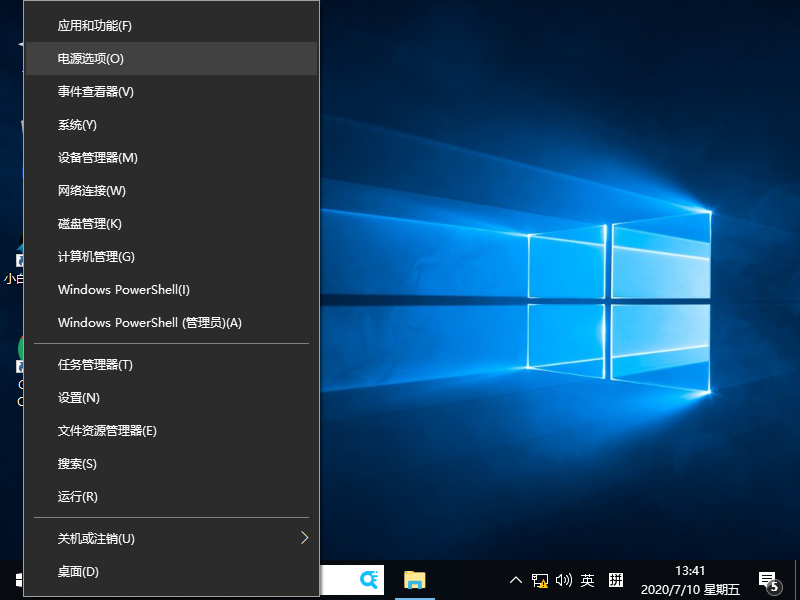Open the Action Center notifications icon
Image resolution: width=800 pixels, height=600 pixels.
770,579
